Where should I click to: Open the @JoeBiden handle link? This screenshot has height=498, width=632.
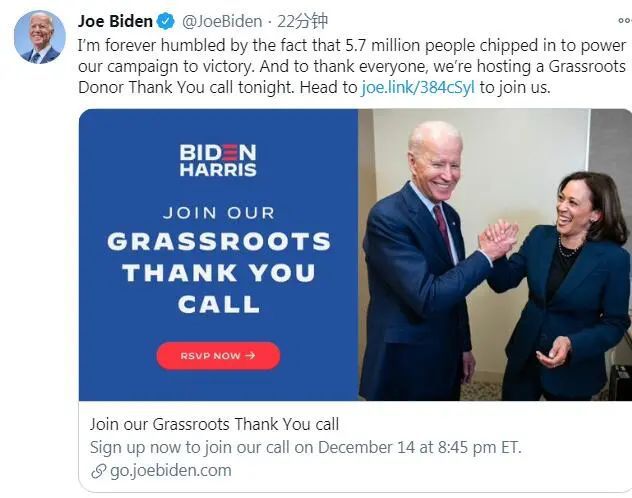click(222, 21)
